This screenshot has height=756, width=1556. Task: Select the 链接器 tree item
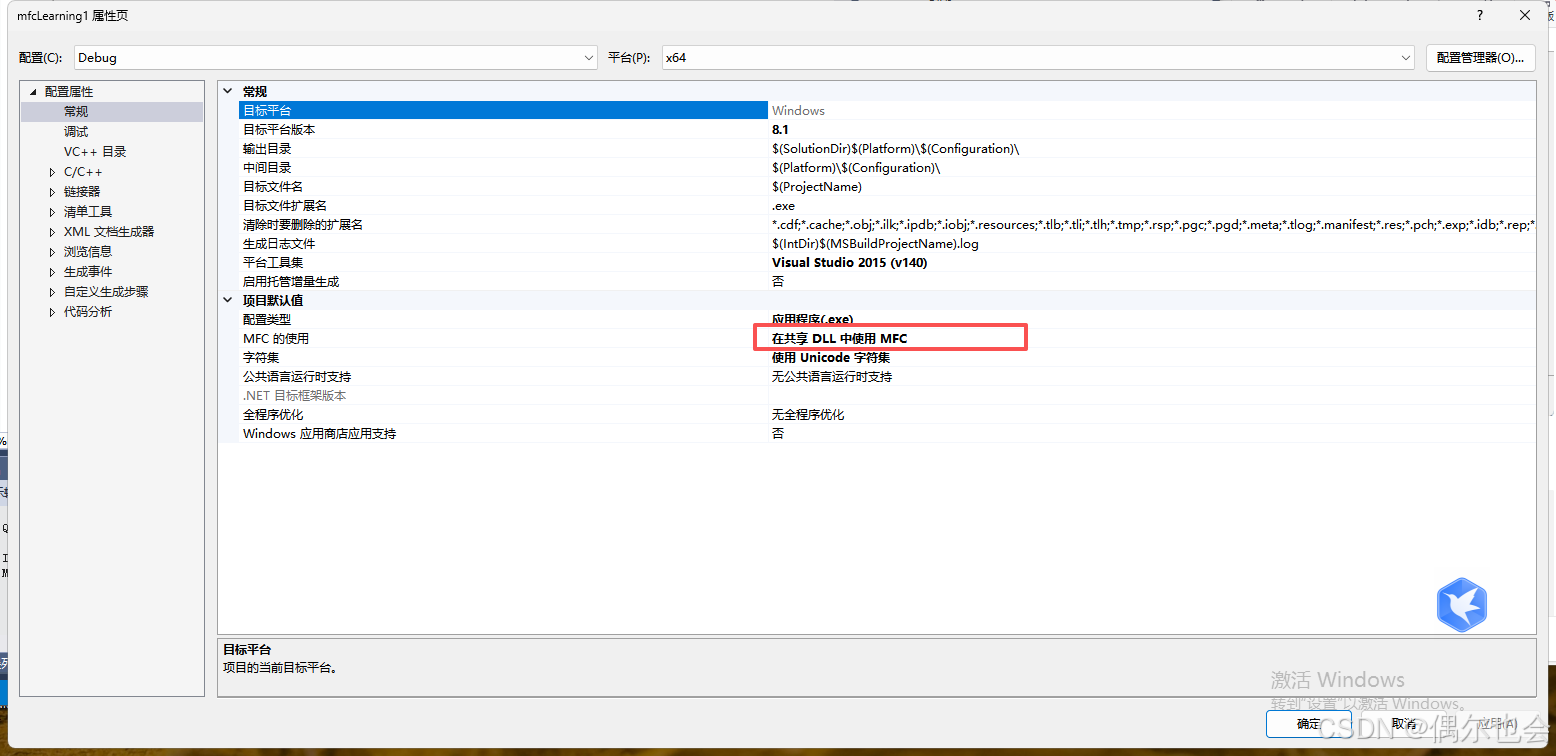[82, 192]
